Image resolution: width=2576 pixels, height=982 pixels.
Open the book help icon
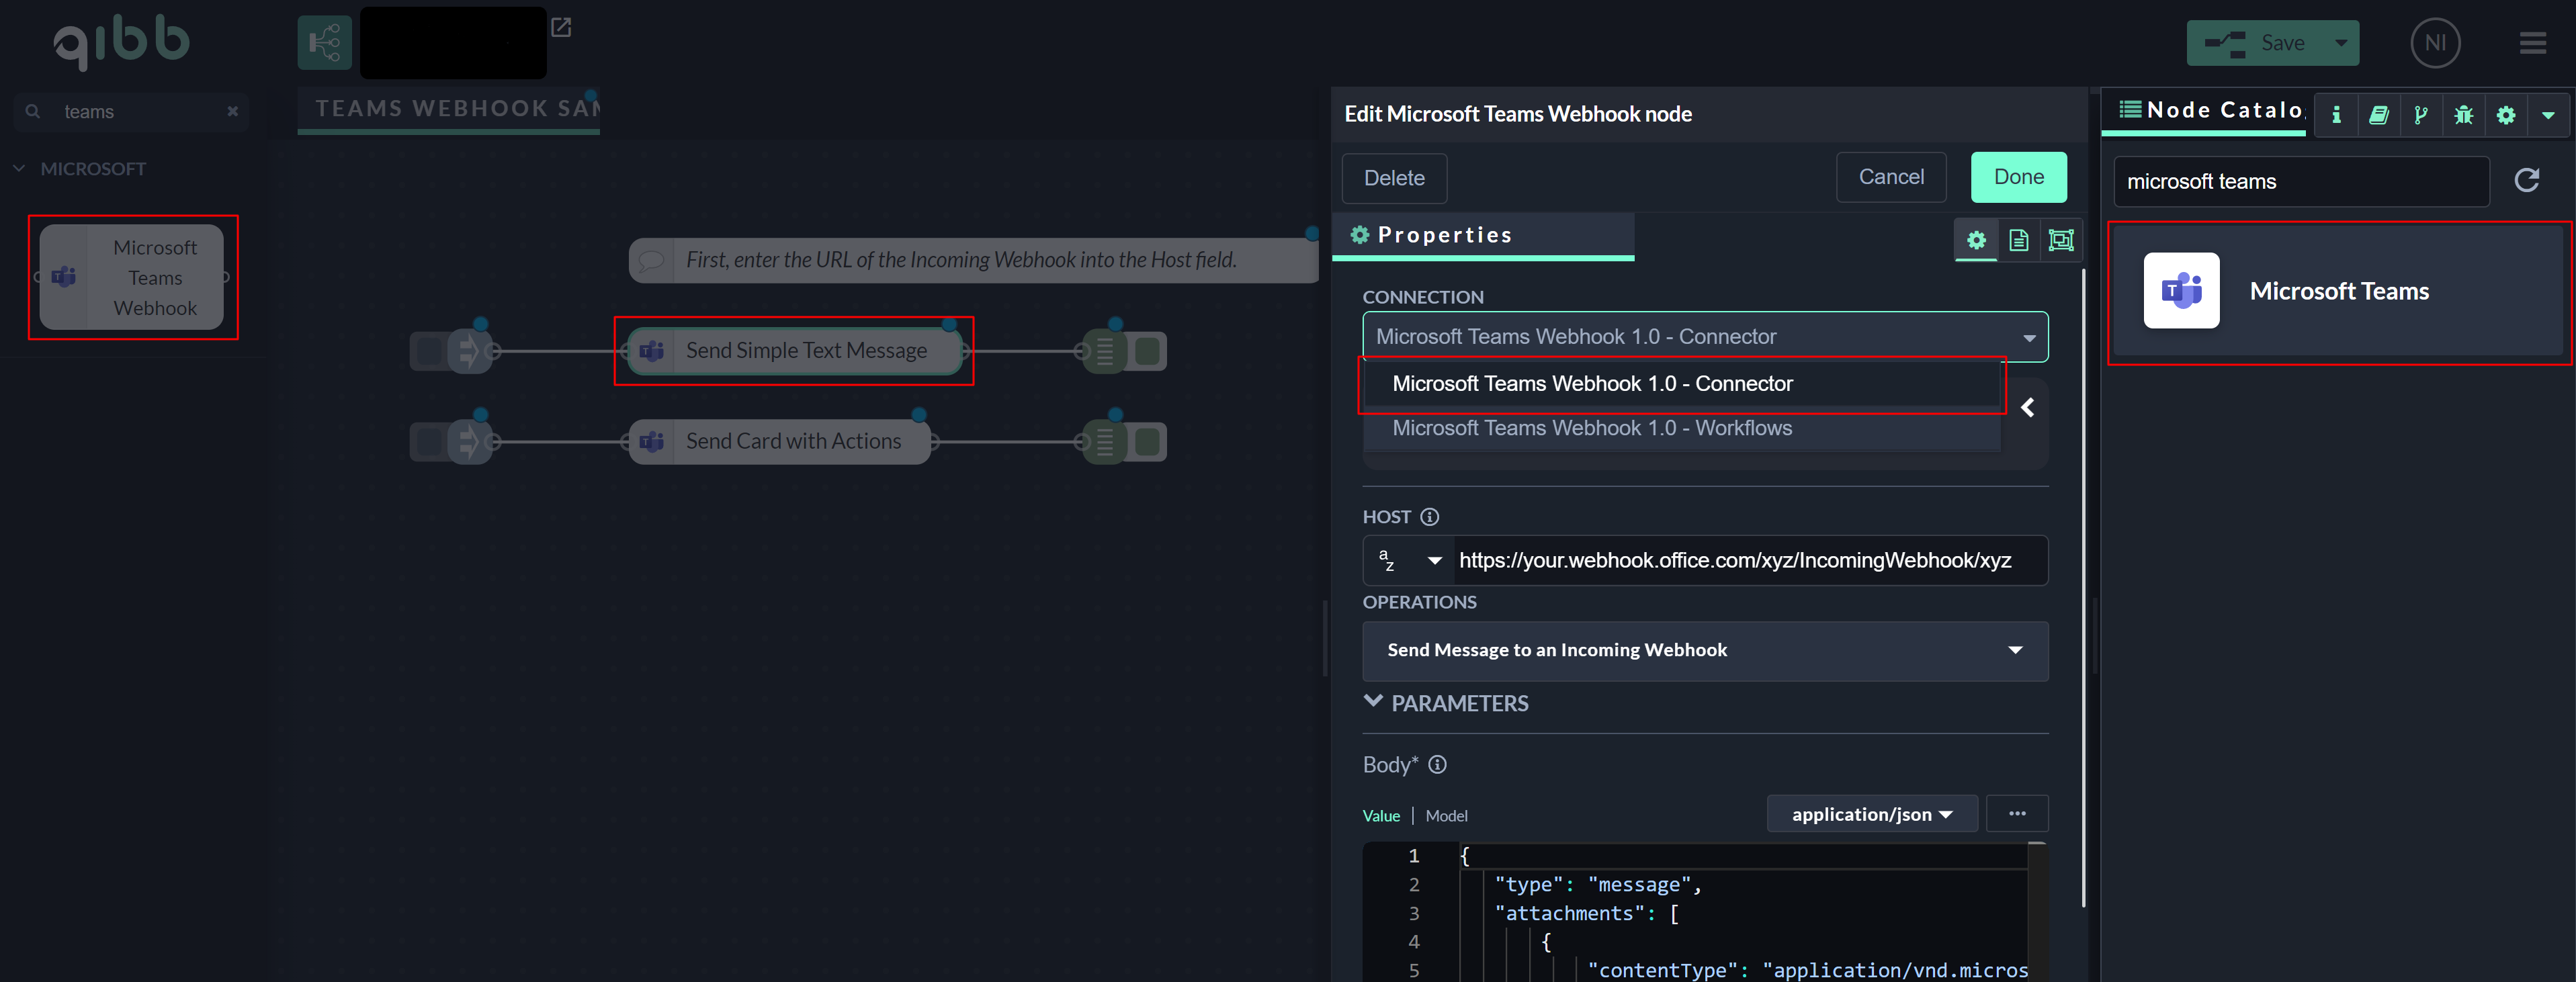point(2379,116)
